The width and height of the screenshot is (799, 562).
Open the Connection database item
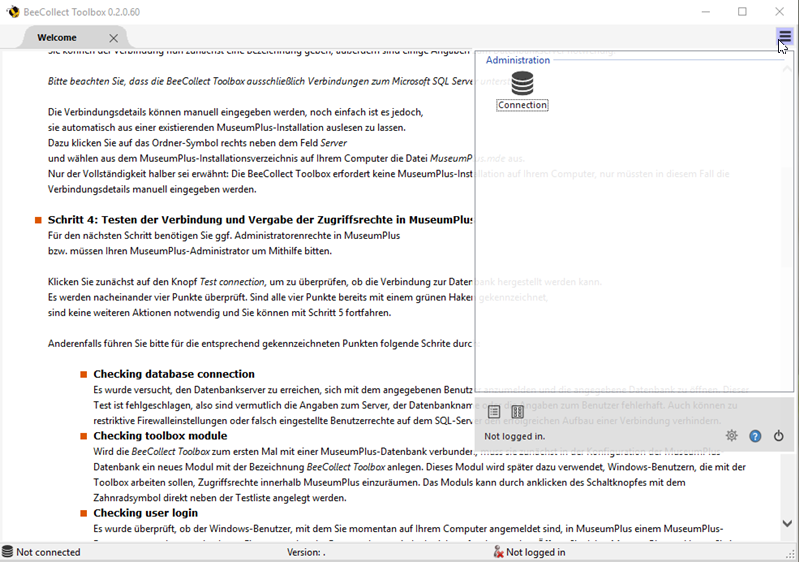click(522, 91)
